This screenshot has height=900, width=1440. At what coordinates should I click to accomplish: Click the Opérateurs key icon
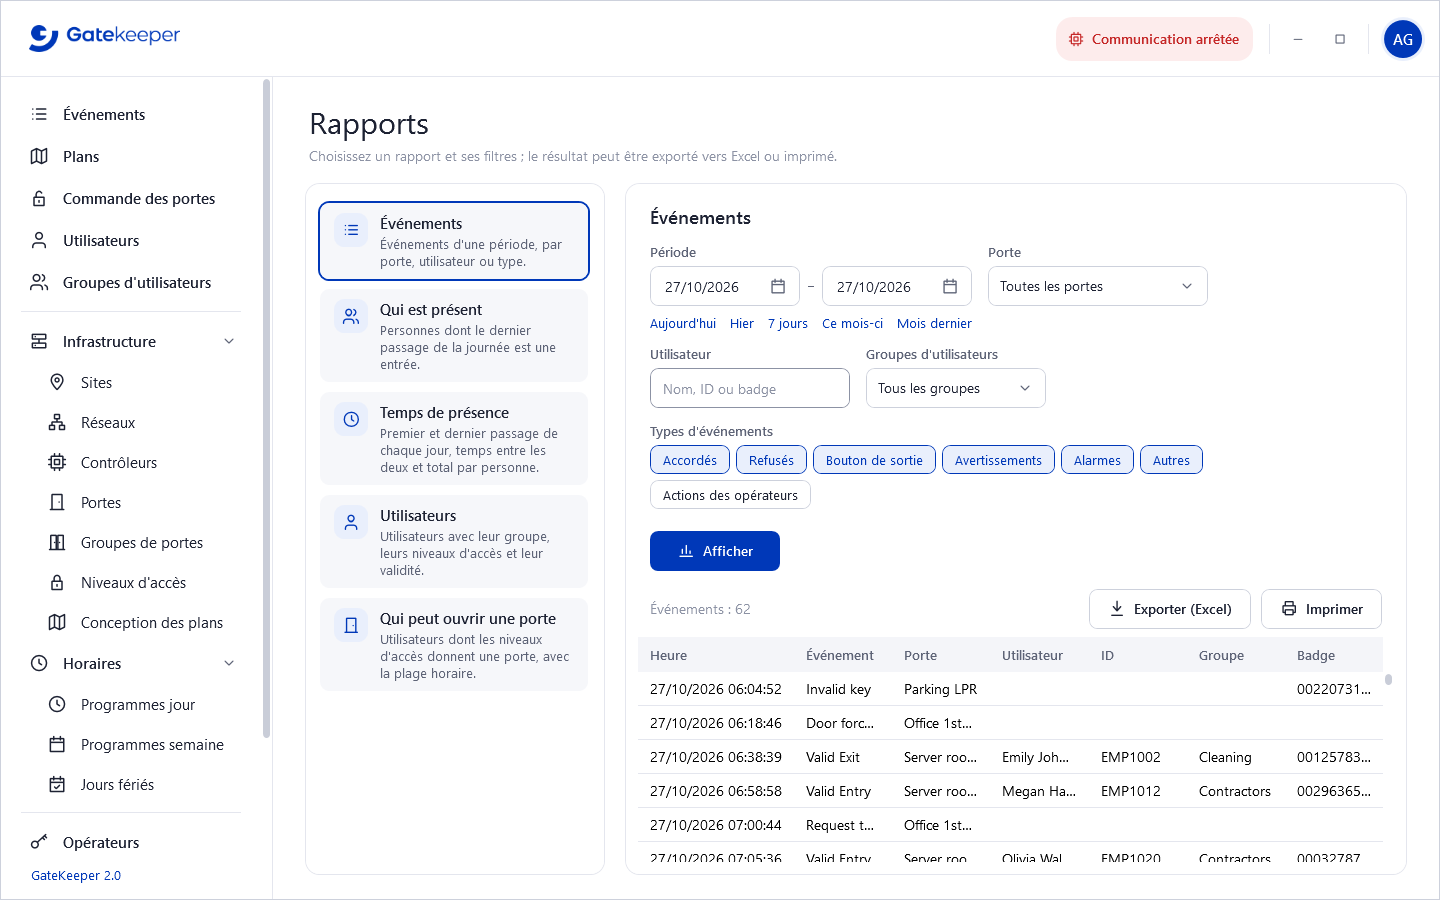39,842
